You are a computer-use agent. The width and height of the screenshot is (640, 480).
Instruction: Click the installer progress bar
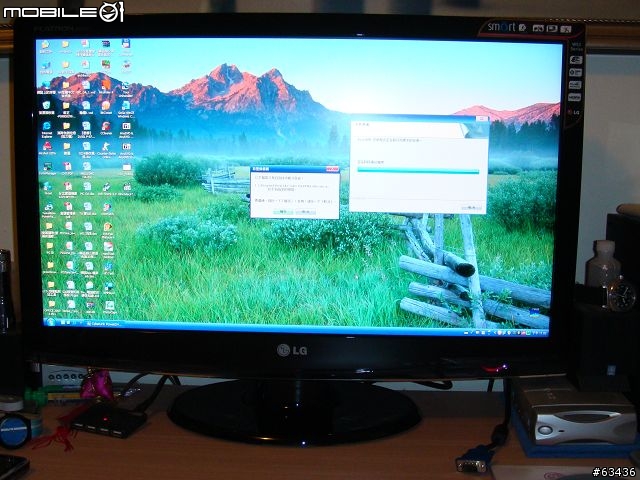coord(418,171)
